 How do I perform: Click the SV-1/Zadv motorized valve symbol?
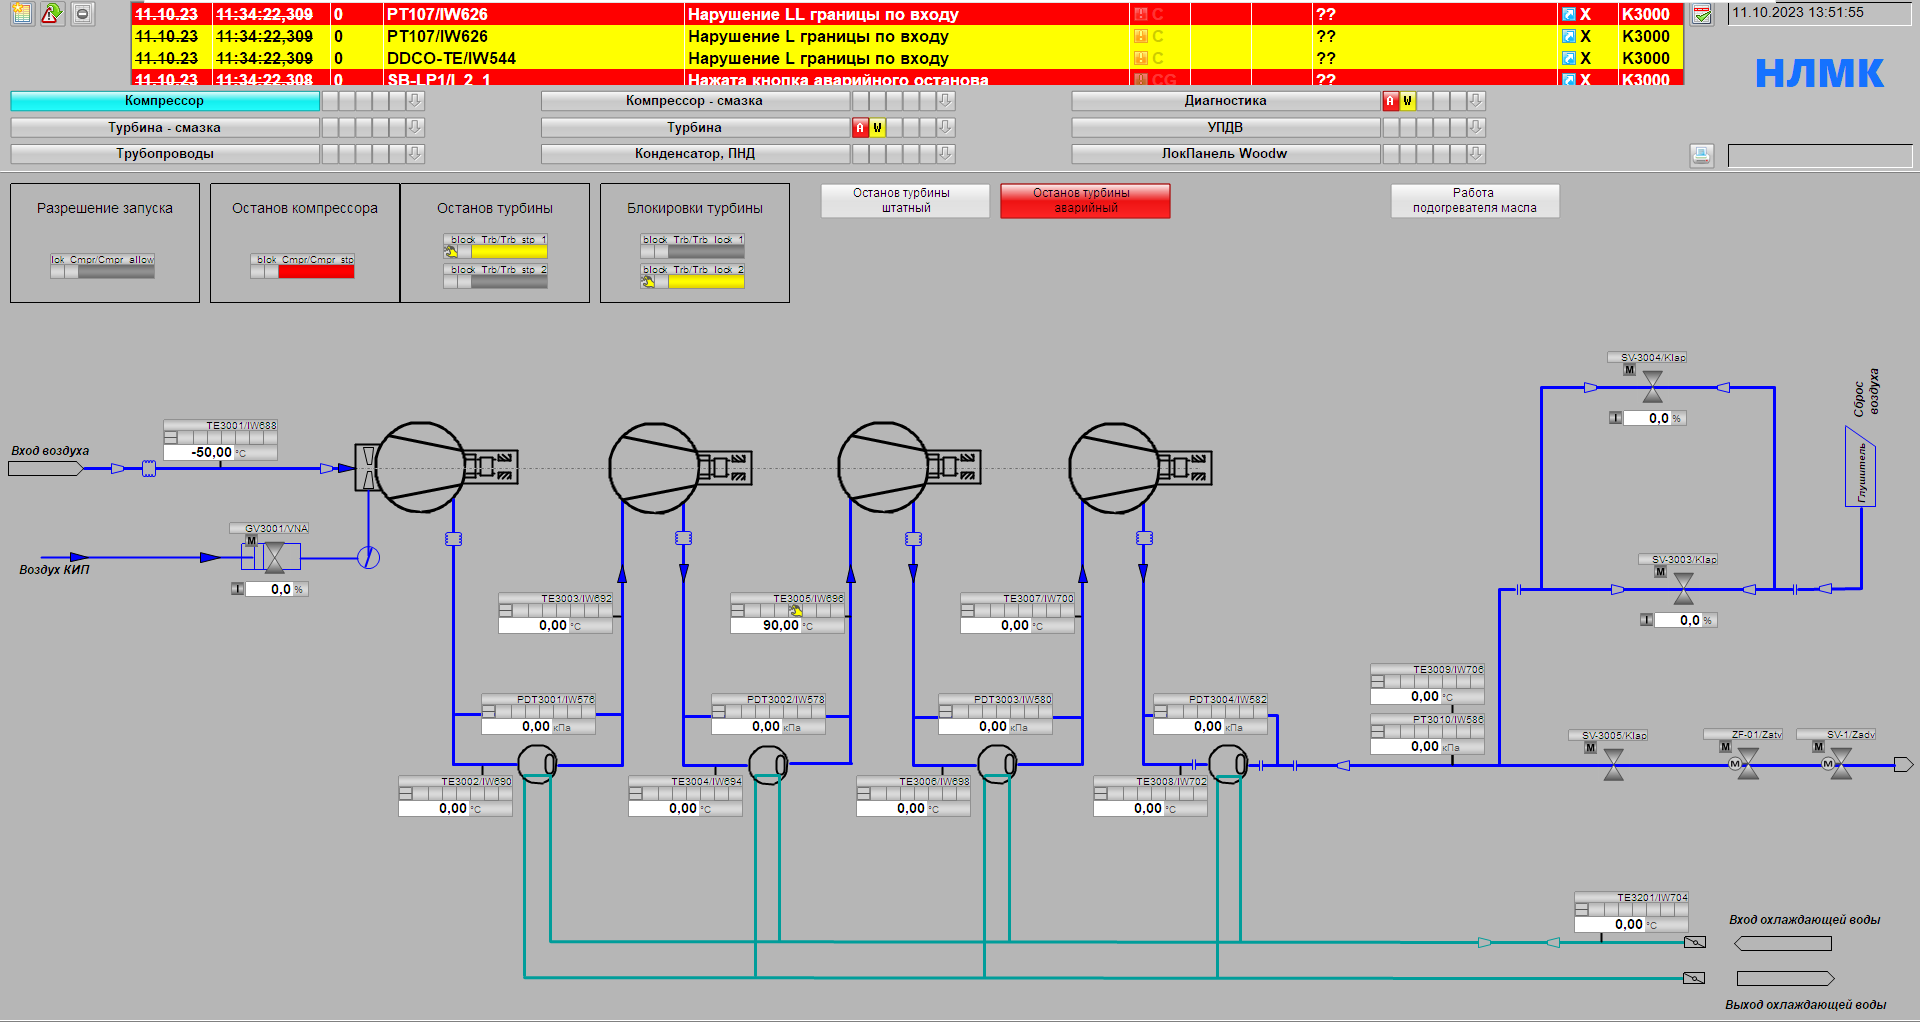pos(1838,765)
